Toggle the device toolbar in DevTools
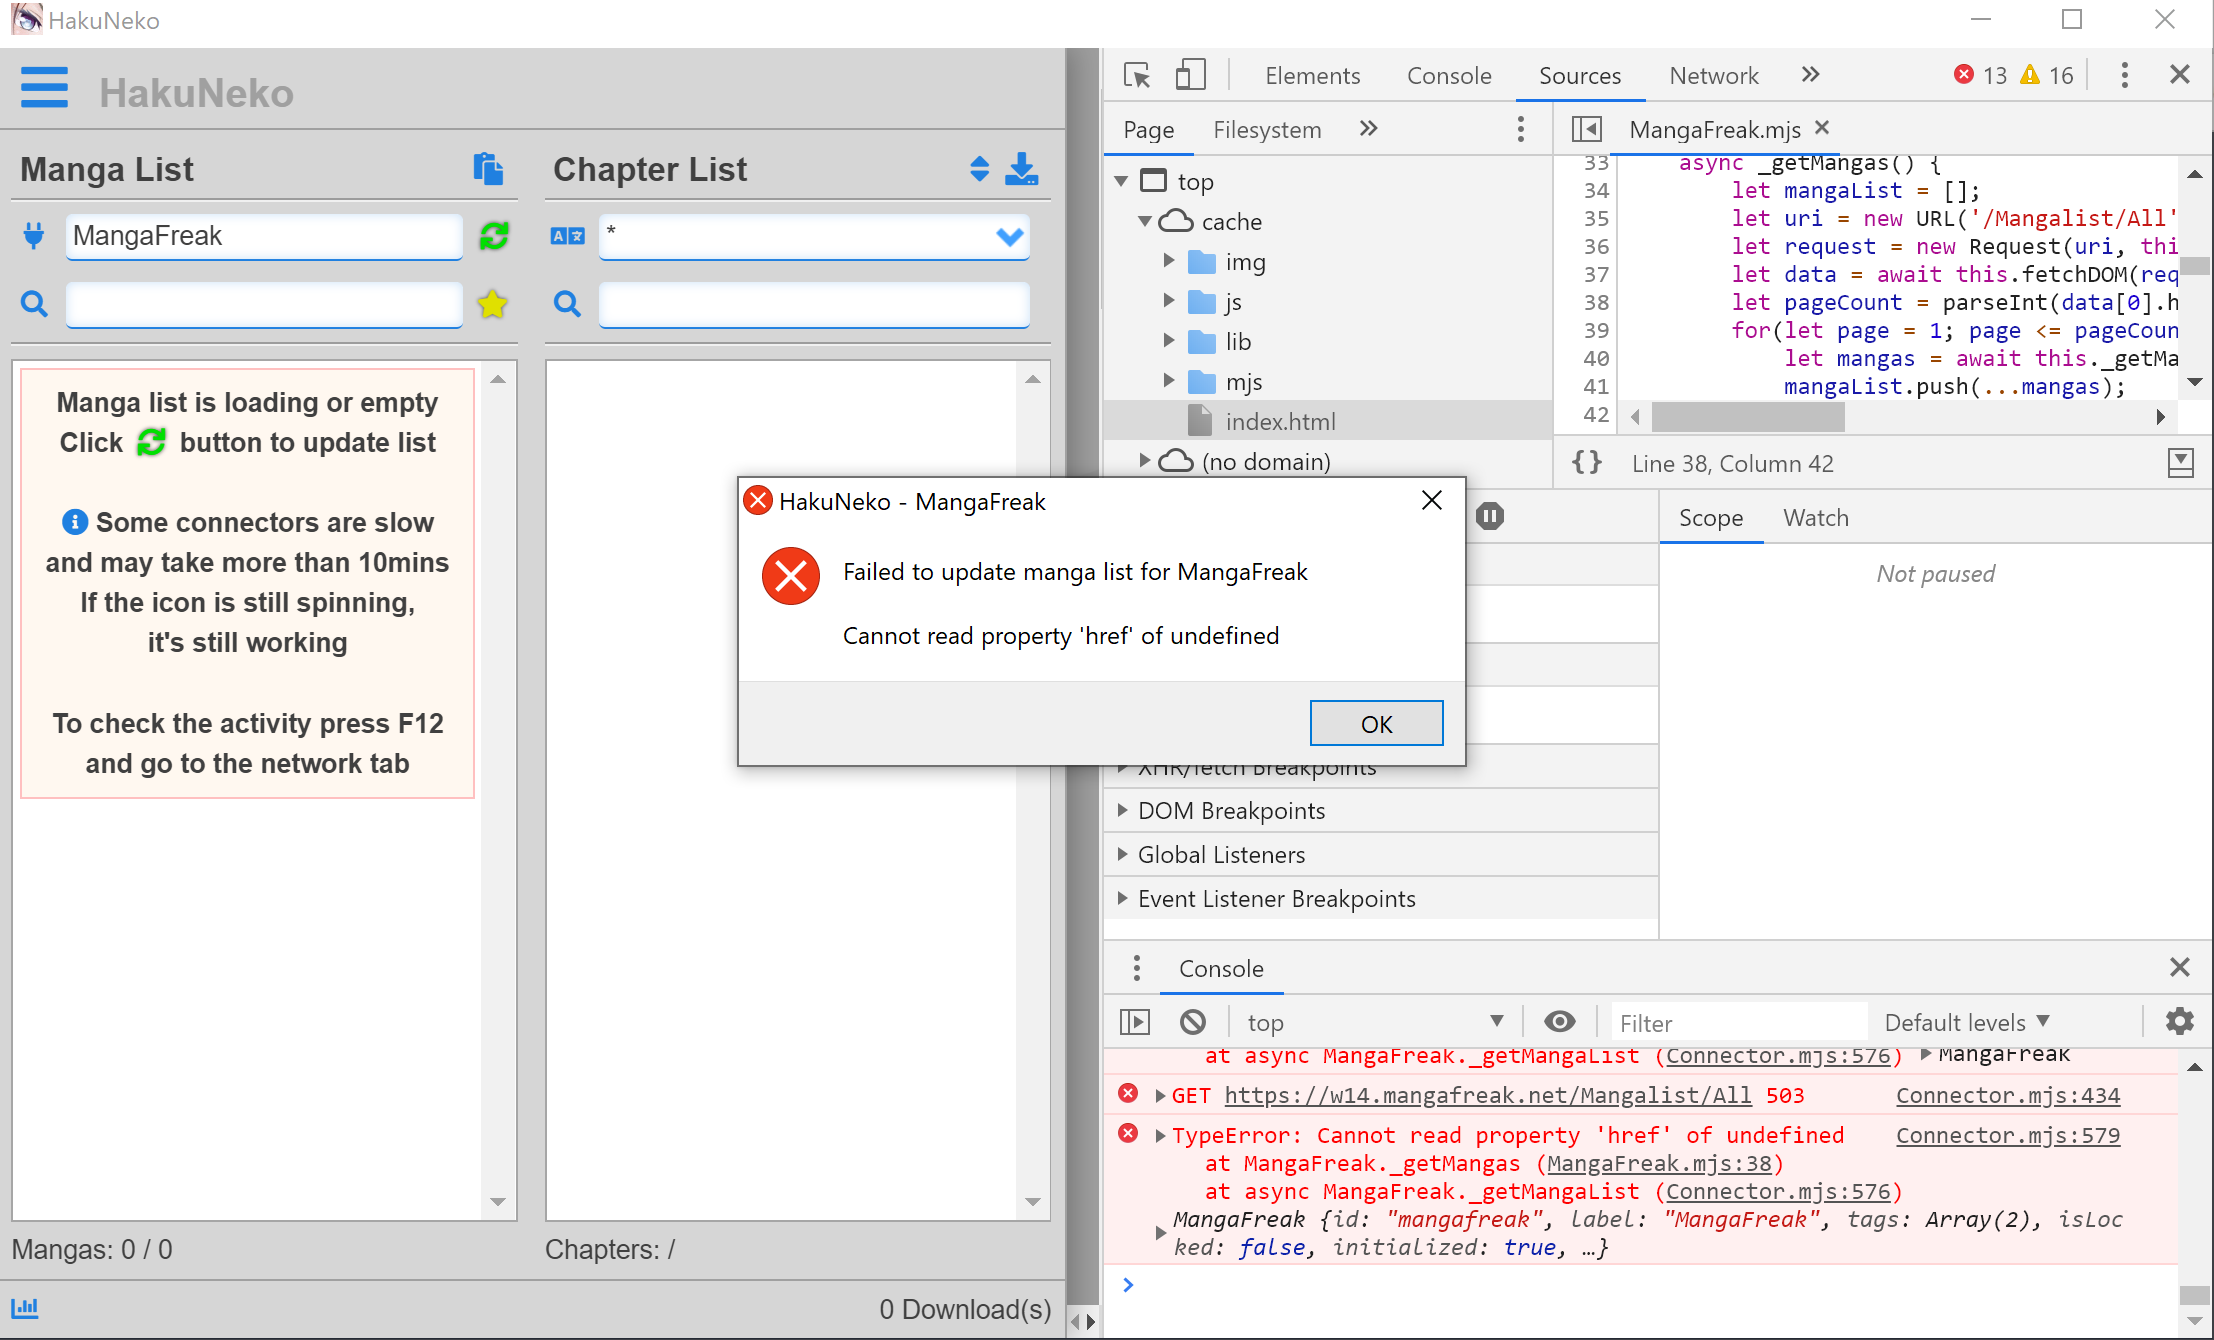Screen dimensions: 2214x1340 click(1191, 75)
